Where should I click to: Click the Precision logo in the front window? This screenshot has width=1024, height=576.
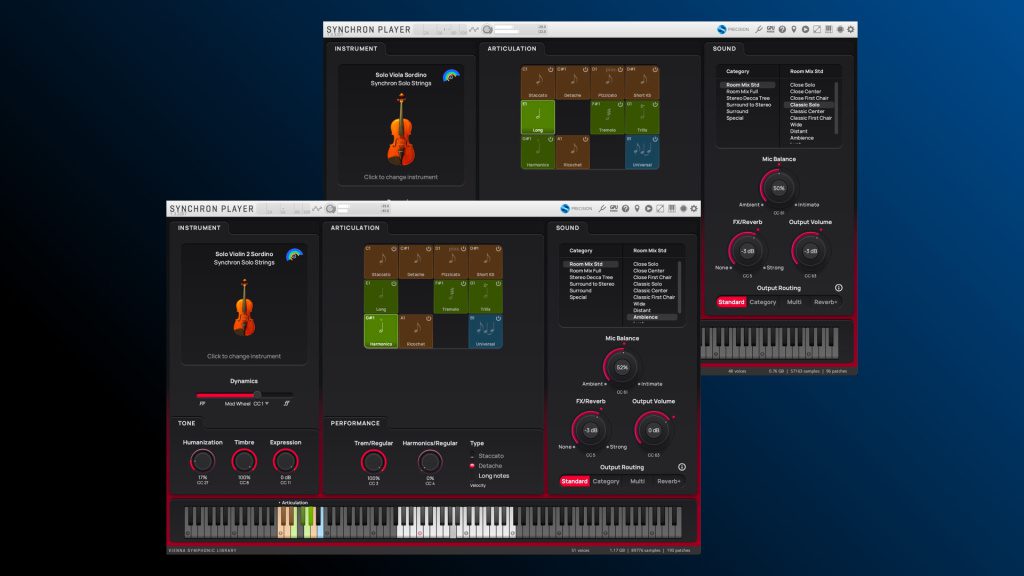pos(577,208)
